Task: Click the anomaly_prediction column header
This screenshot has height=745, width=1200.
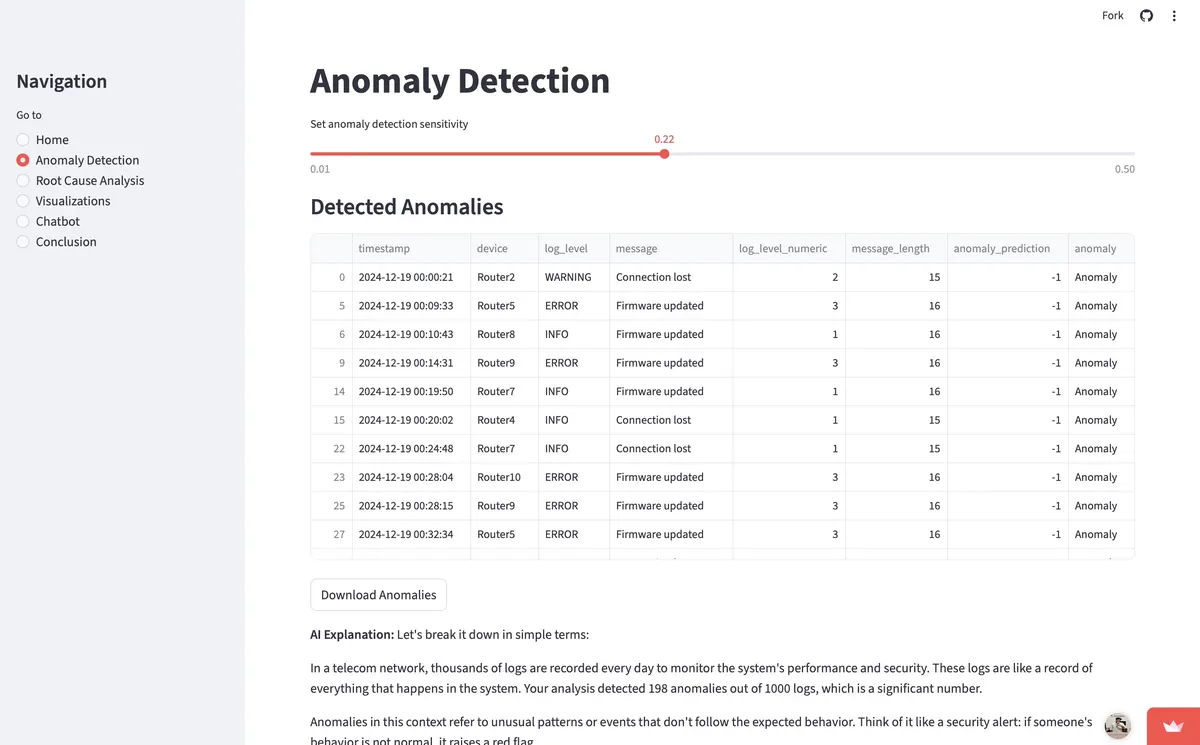Action: click(x=1004, y=248)
